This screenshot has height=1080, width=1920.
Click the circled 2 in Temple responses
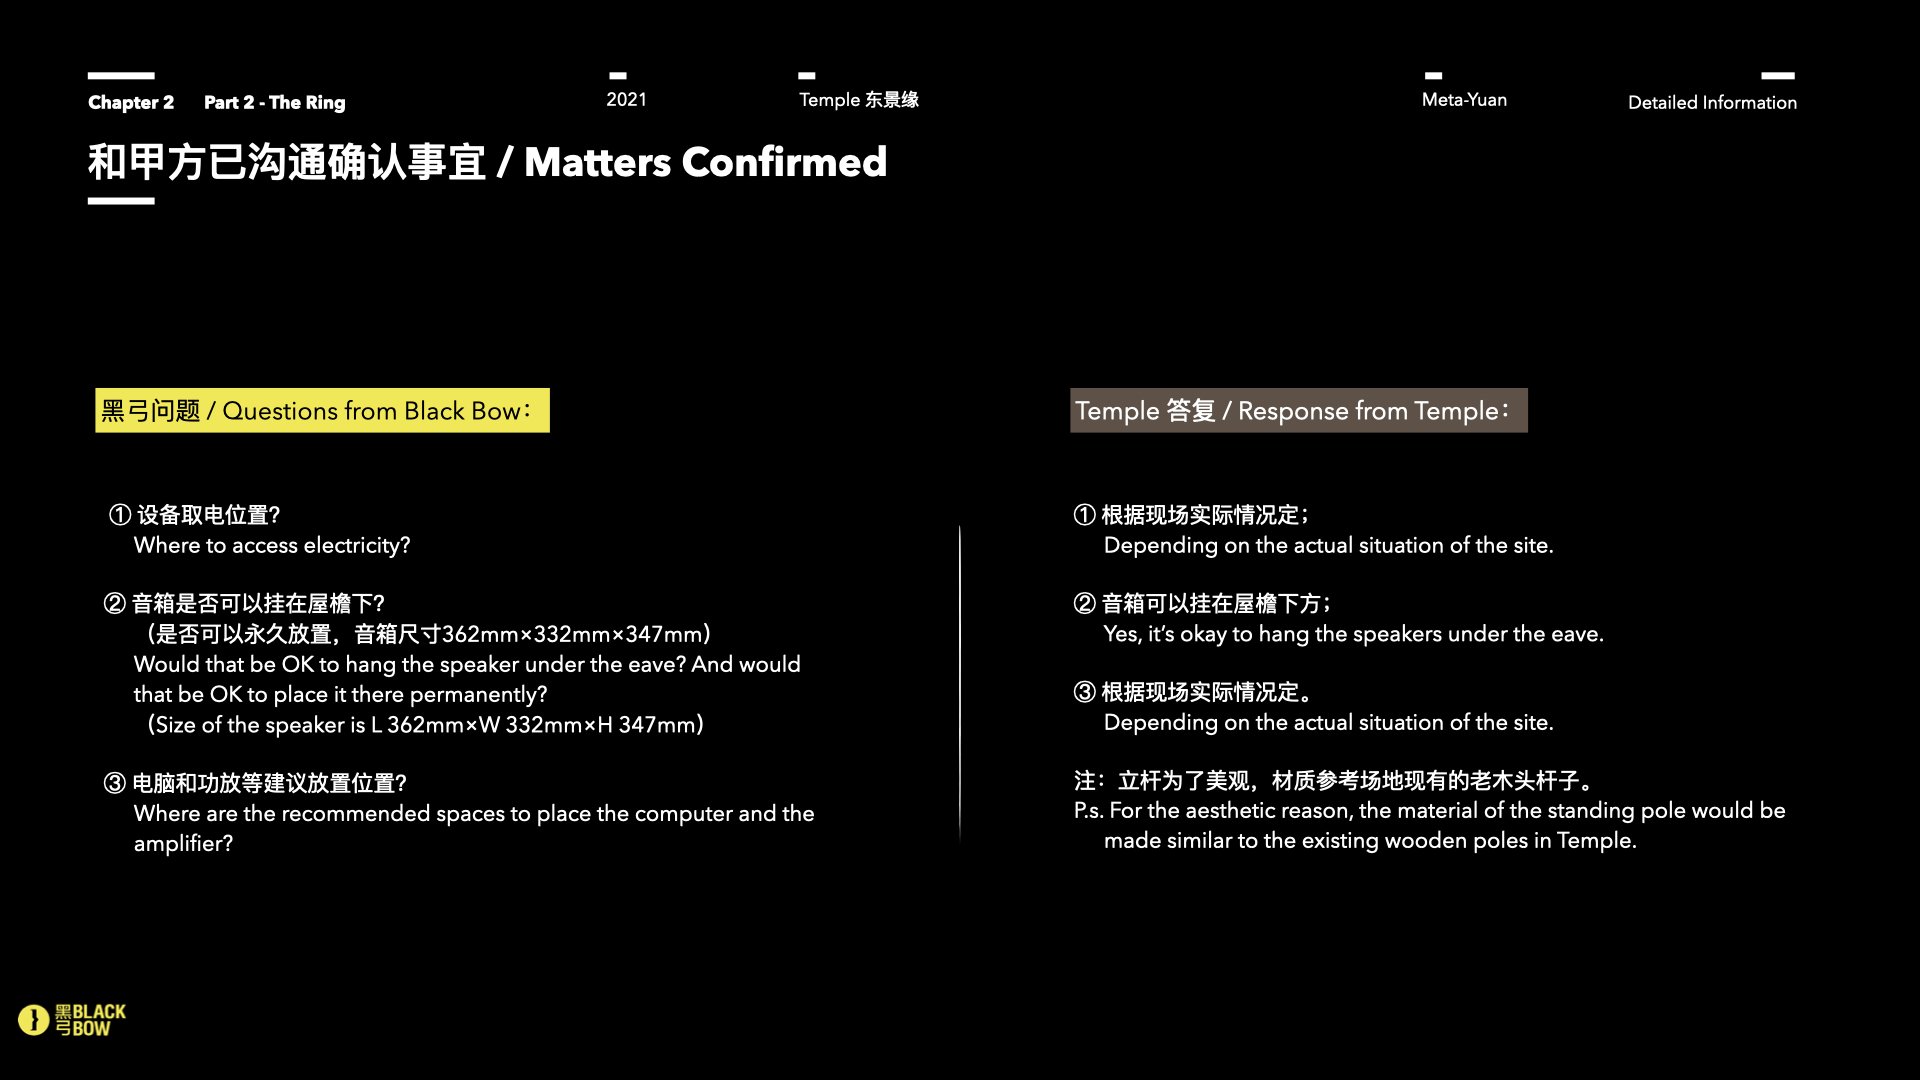(1085, 604)
